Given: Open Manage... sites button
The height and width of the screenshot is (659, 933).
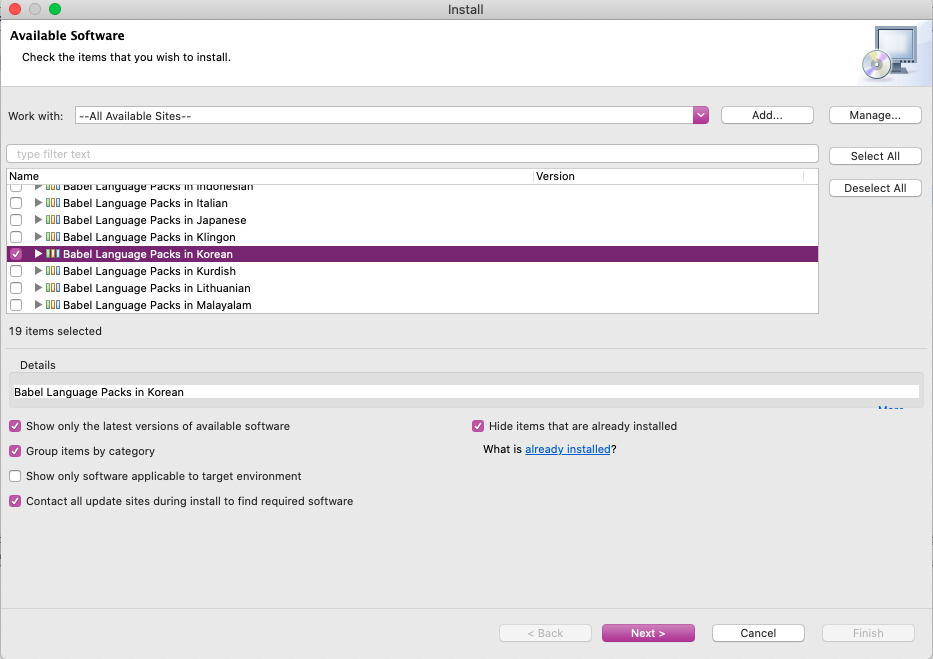Looking at the screenshot, I should pos(875,115).
